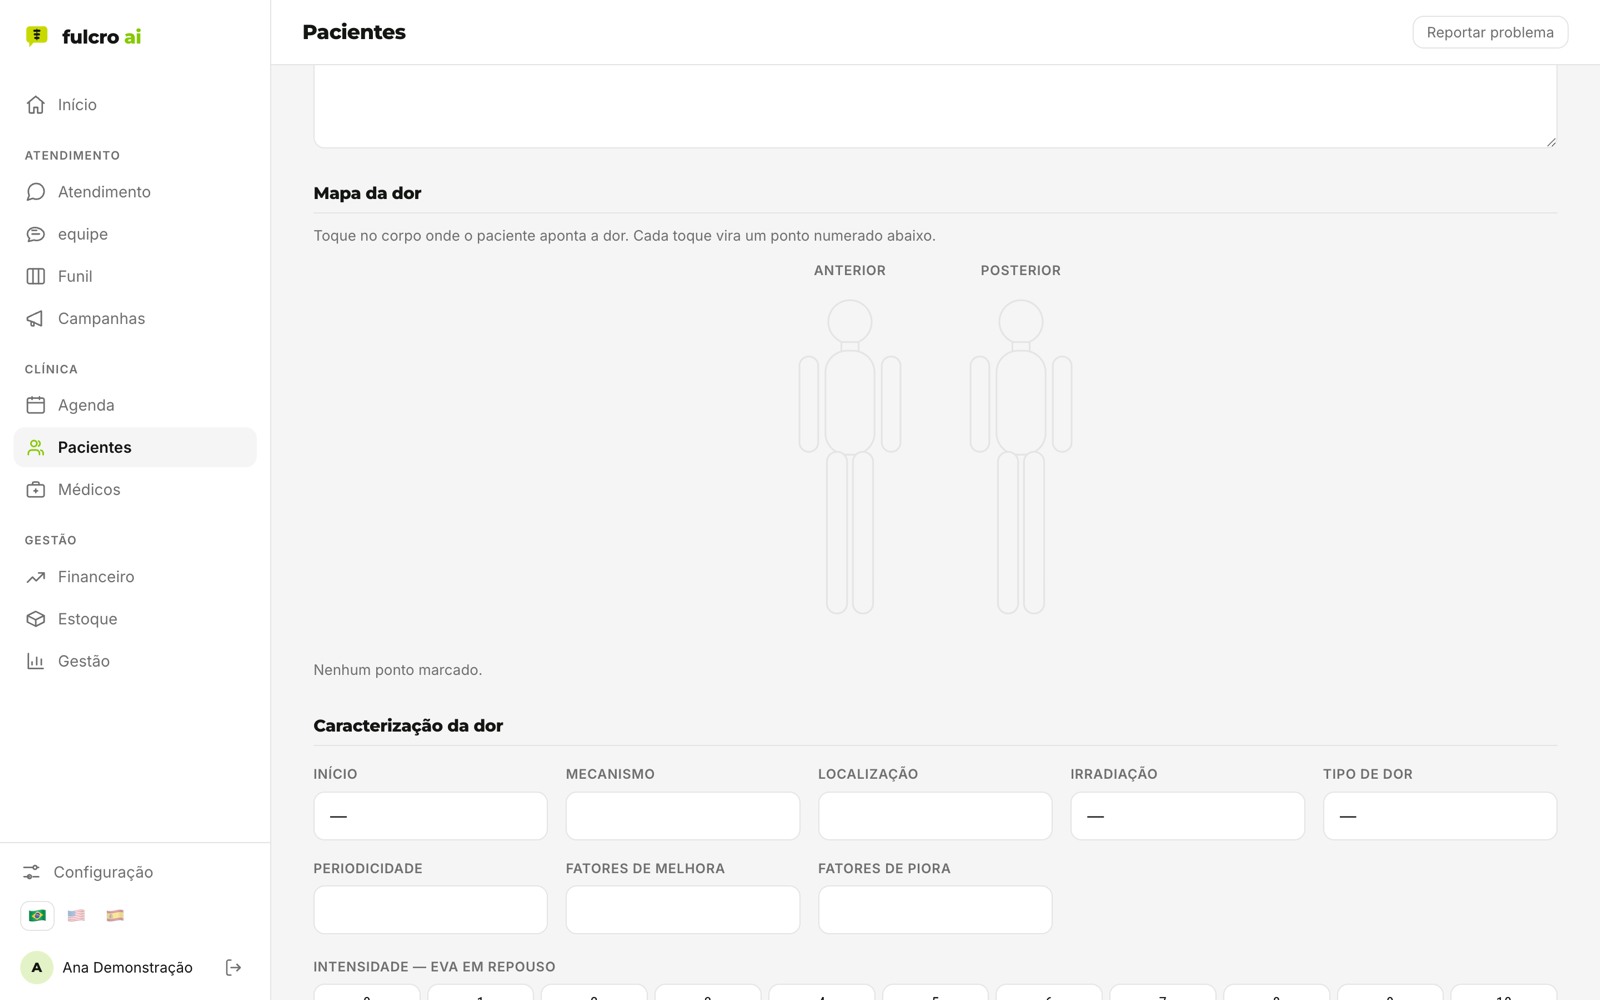The height and width of the screenshot is (1000, 1600).
Task: Switch language to Brazilian Portuguese flag
Action: pyautogui.click(x=37, y=915)
